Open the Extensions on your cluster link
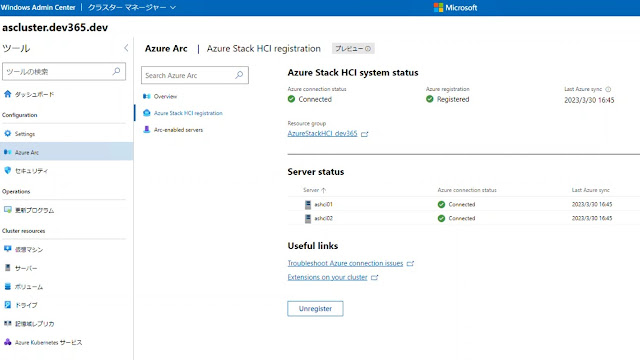 coord(327,277)
